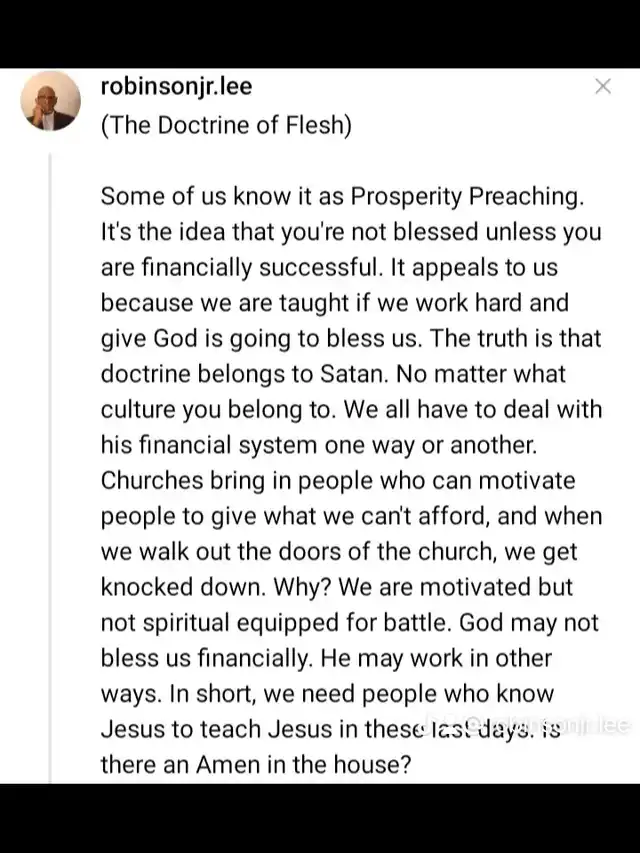The image size is (640, 853).
Task: Close the caption with the X icon
Action: 602,86
